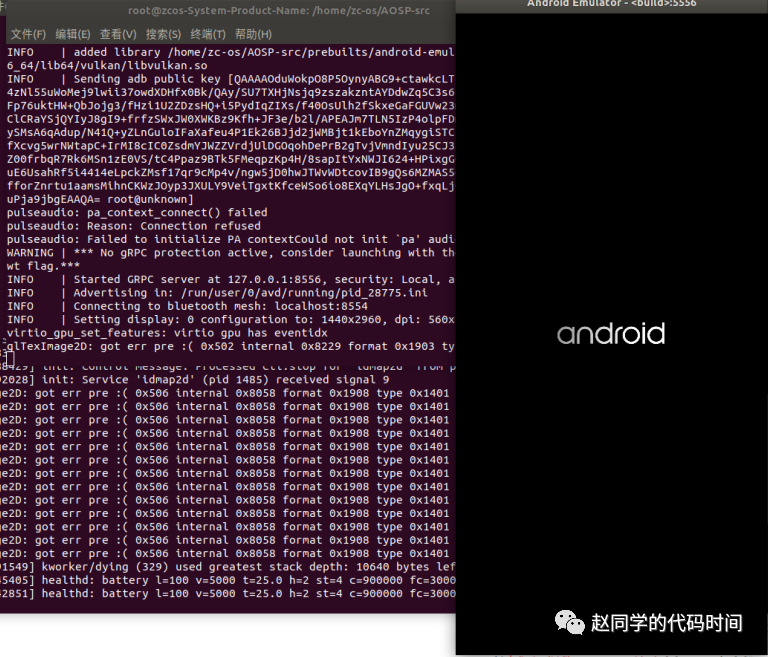
Task: Open the 查看(V) menu in the terminal
Action: pyautogui.click(x=118, y=34)
